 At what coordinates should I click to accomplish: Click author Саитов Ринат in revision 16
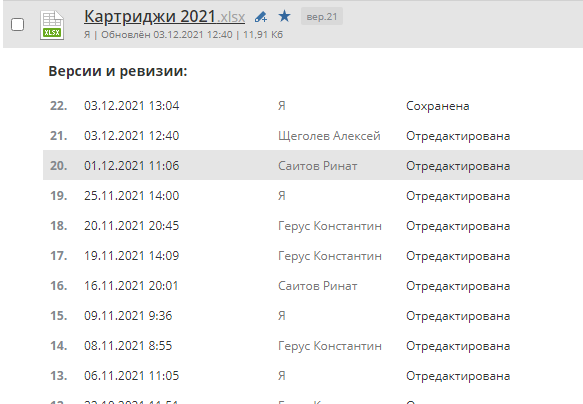click(x=318, y=286)
